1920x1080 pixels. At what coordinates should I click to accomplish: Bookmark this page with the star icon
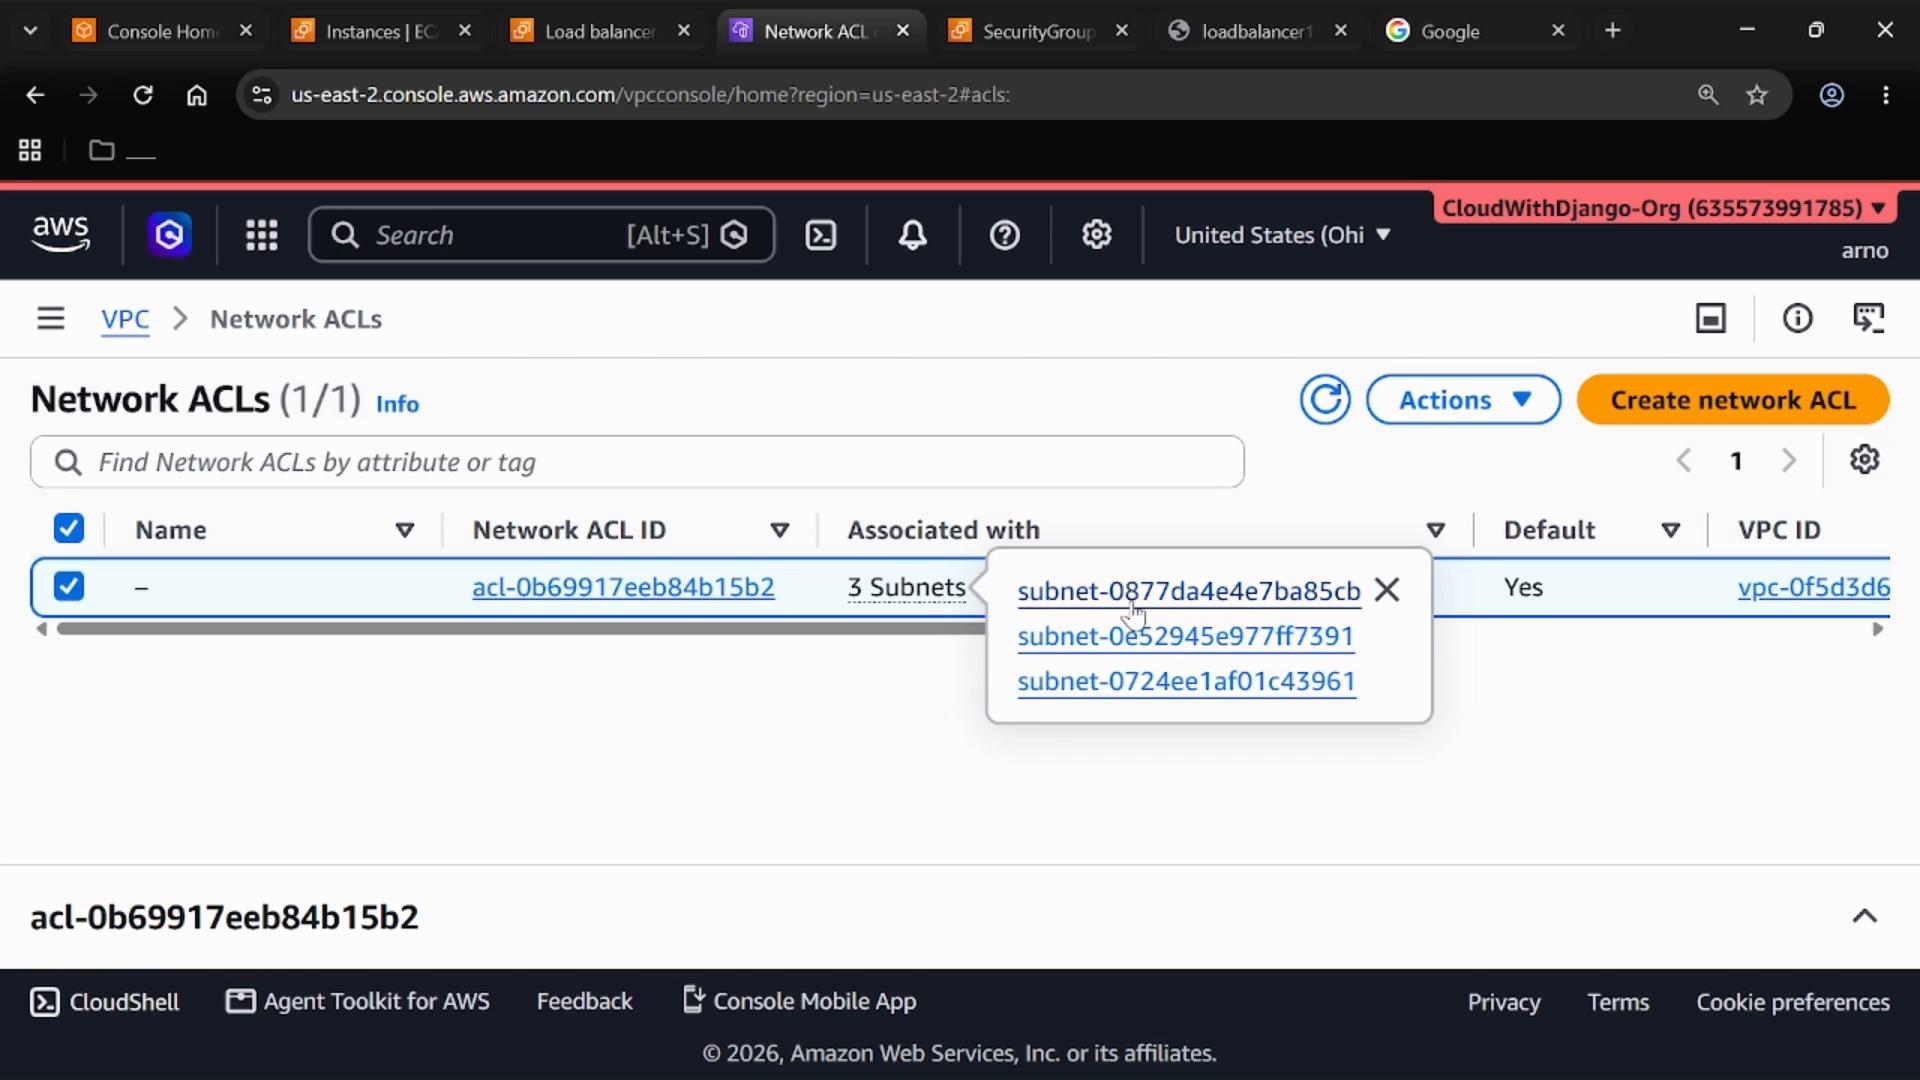pos(1757,95)
